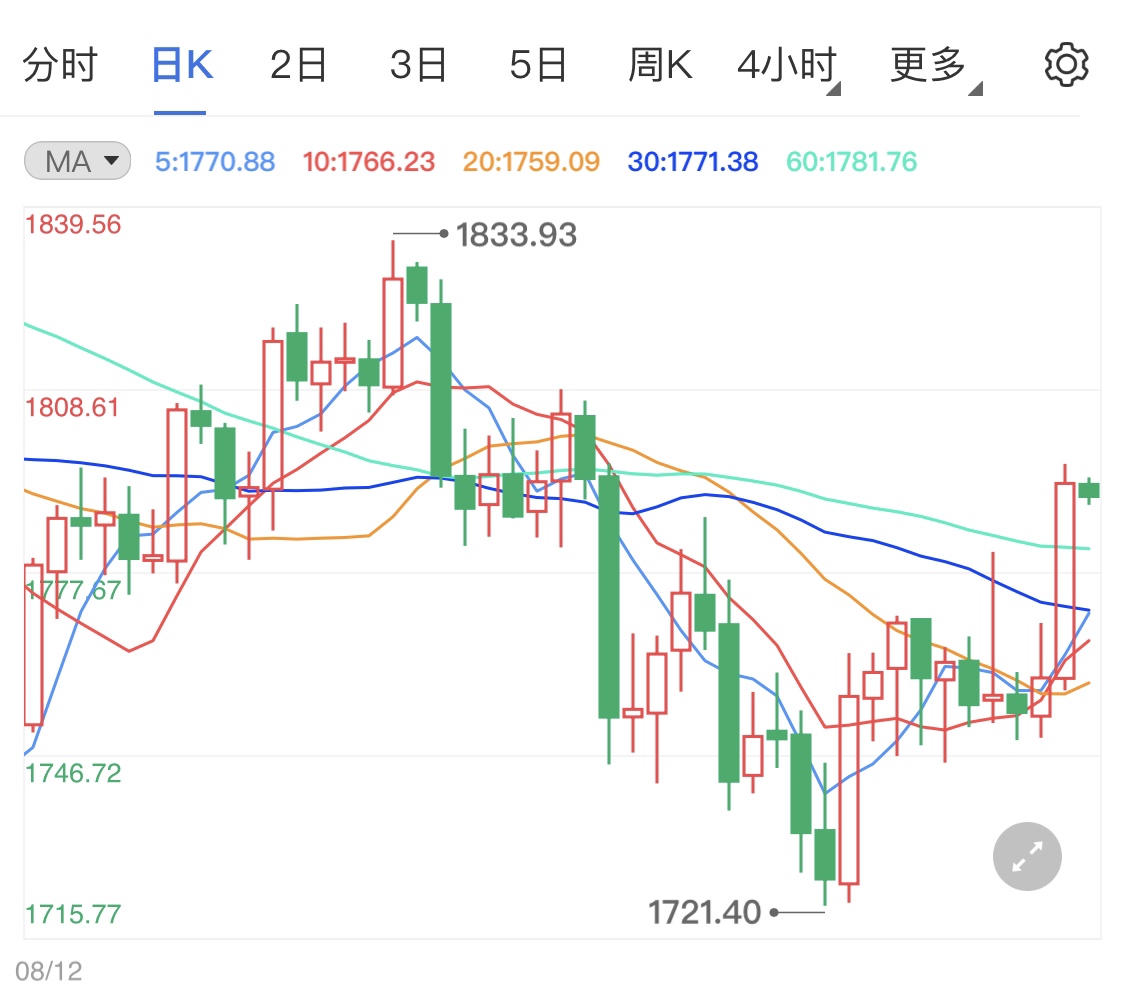Click the MA60 value 60:1781.76

[851, 161]
